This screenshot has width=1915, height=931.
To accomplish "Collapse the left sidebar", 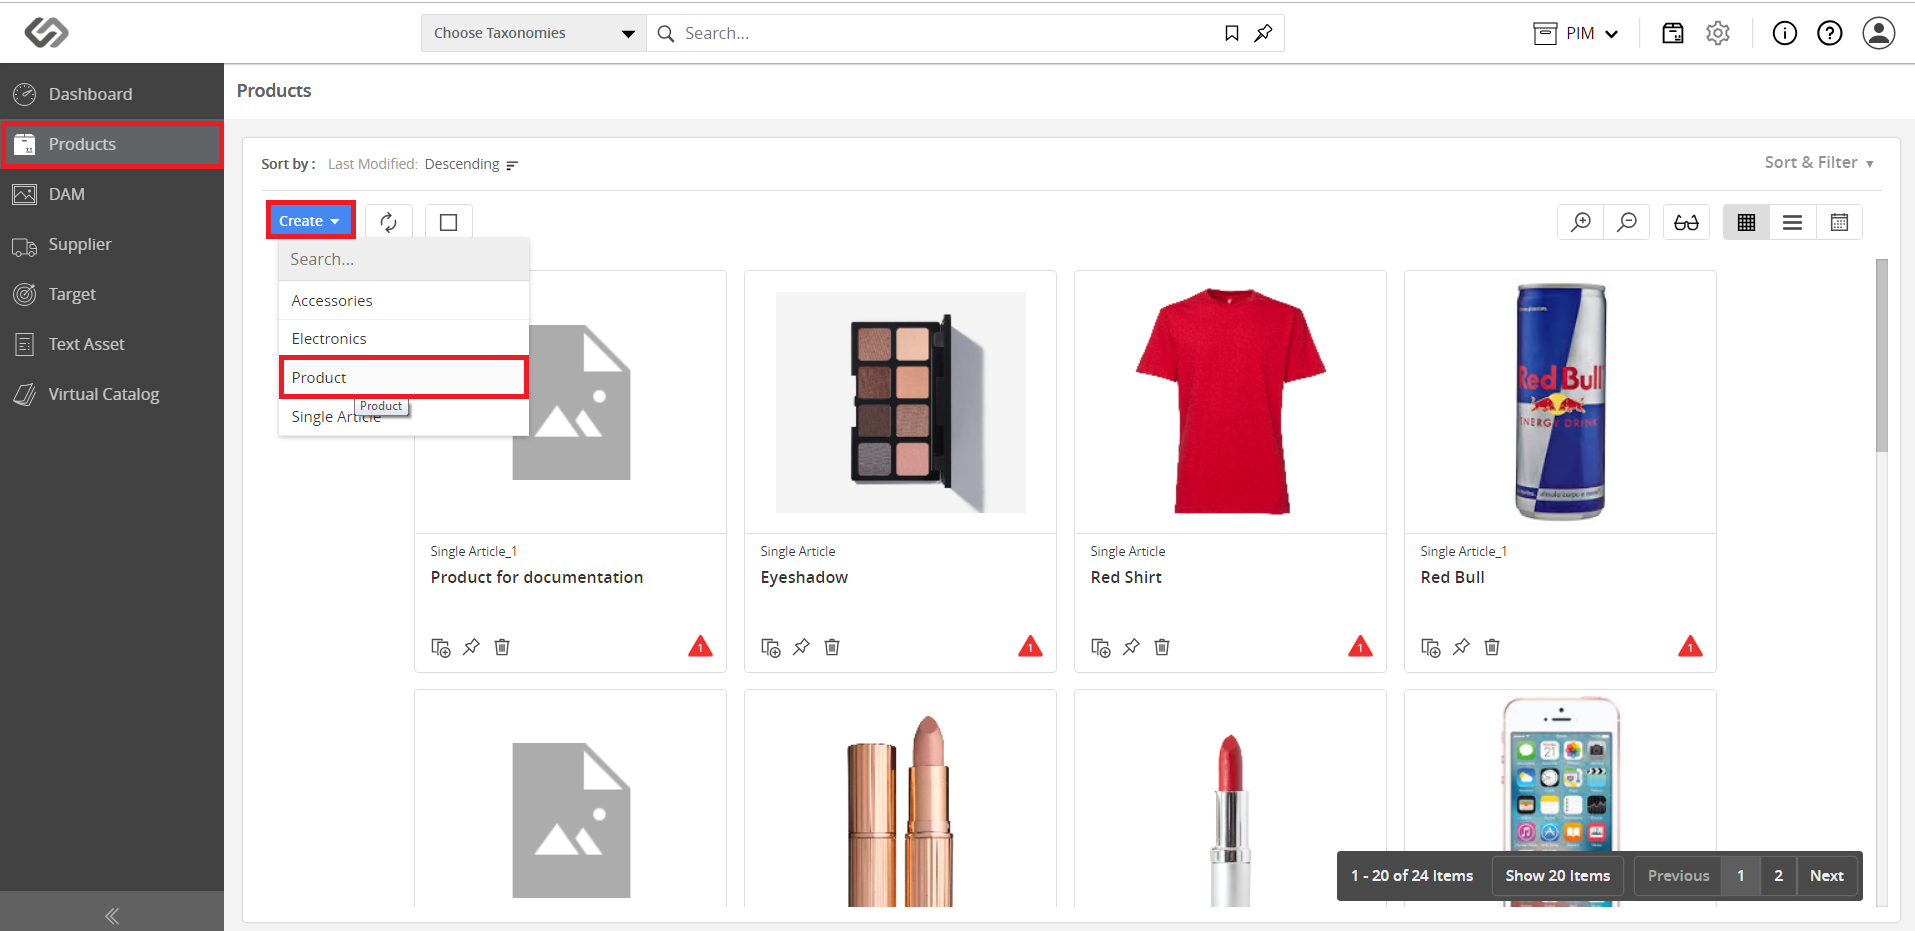I will [x=112, y=915].
